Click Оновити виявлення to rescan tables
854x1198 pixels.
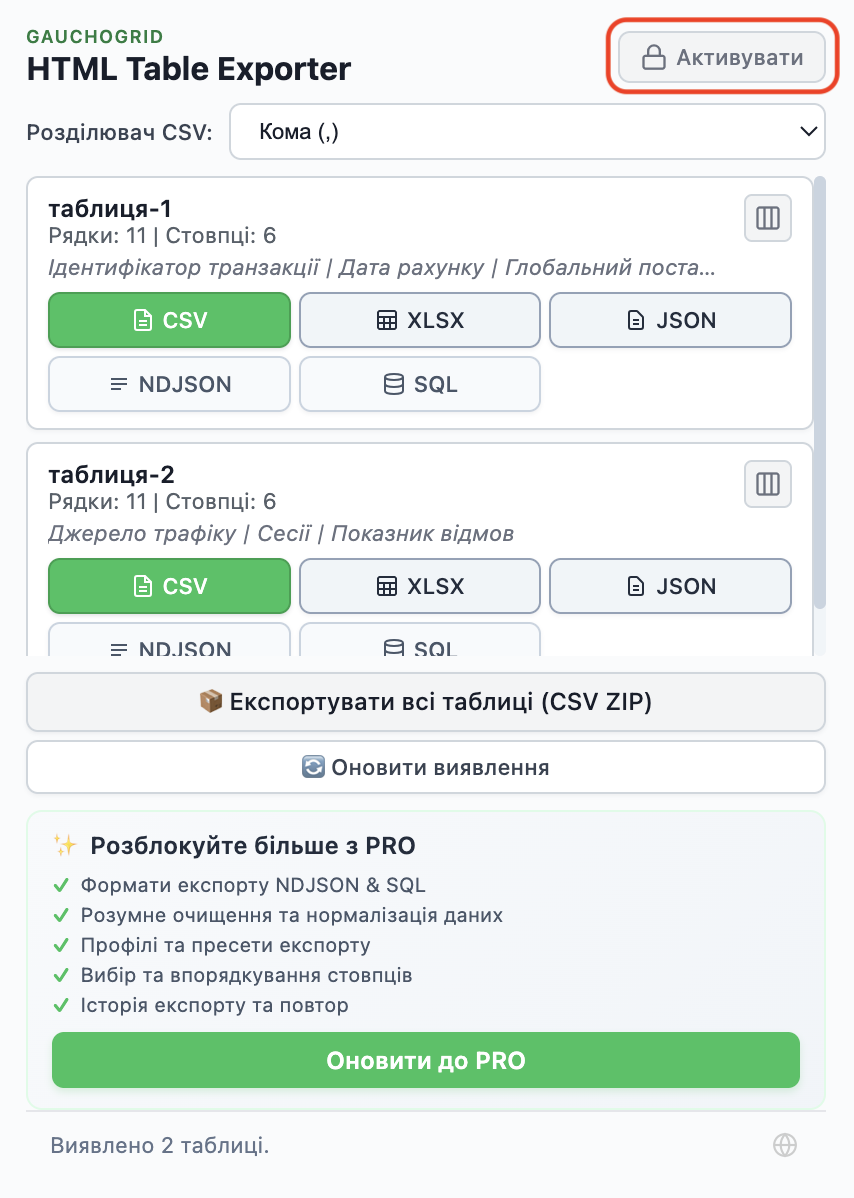click(426, 766)
